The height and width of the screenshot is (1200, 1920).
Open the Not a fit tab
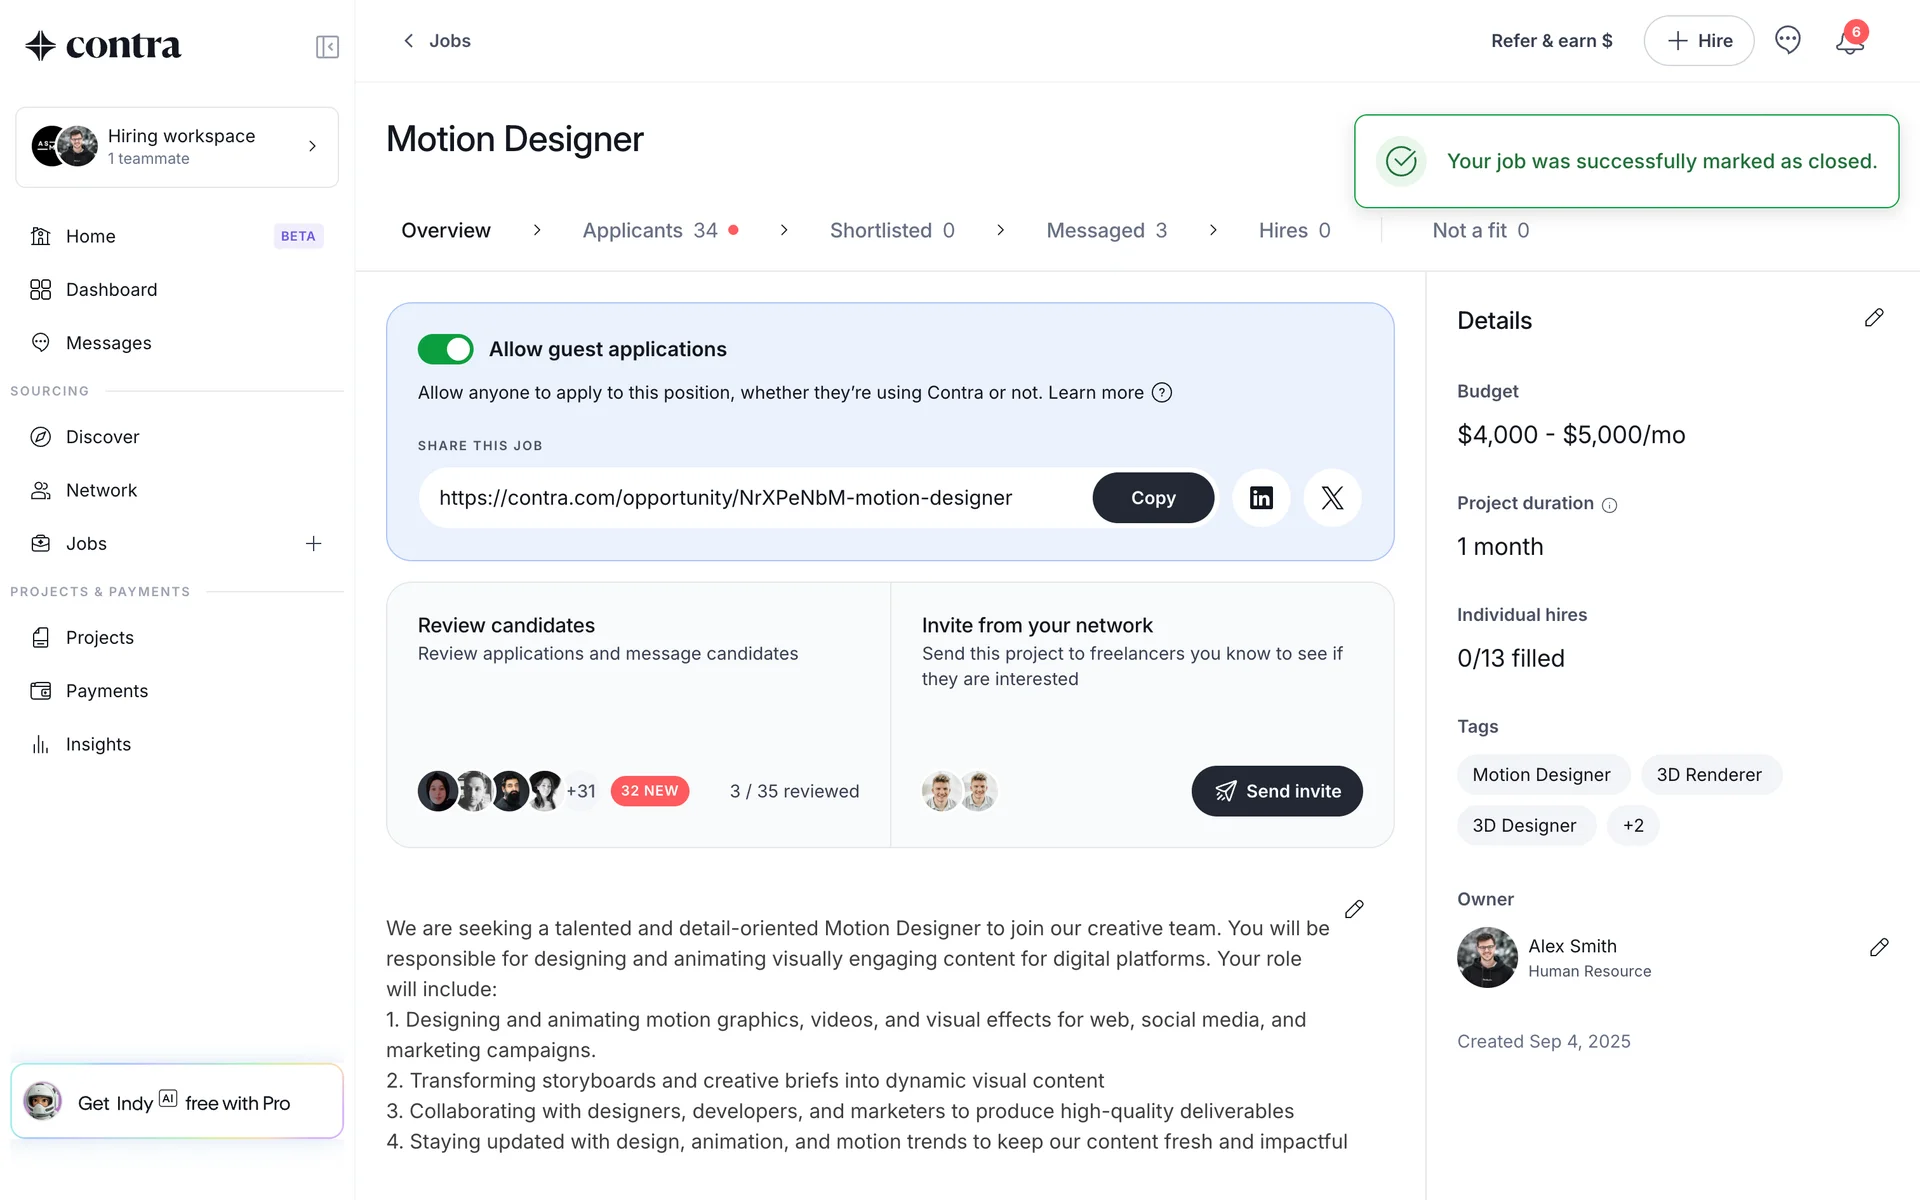pos(1480,231)
